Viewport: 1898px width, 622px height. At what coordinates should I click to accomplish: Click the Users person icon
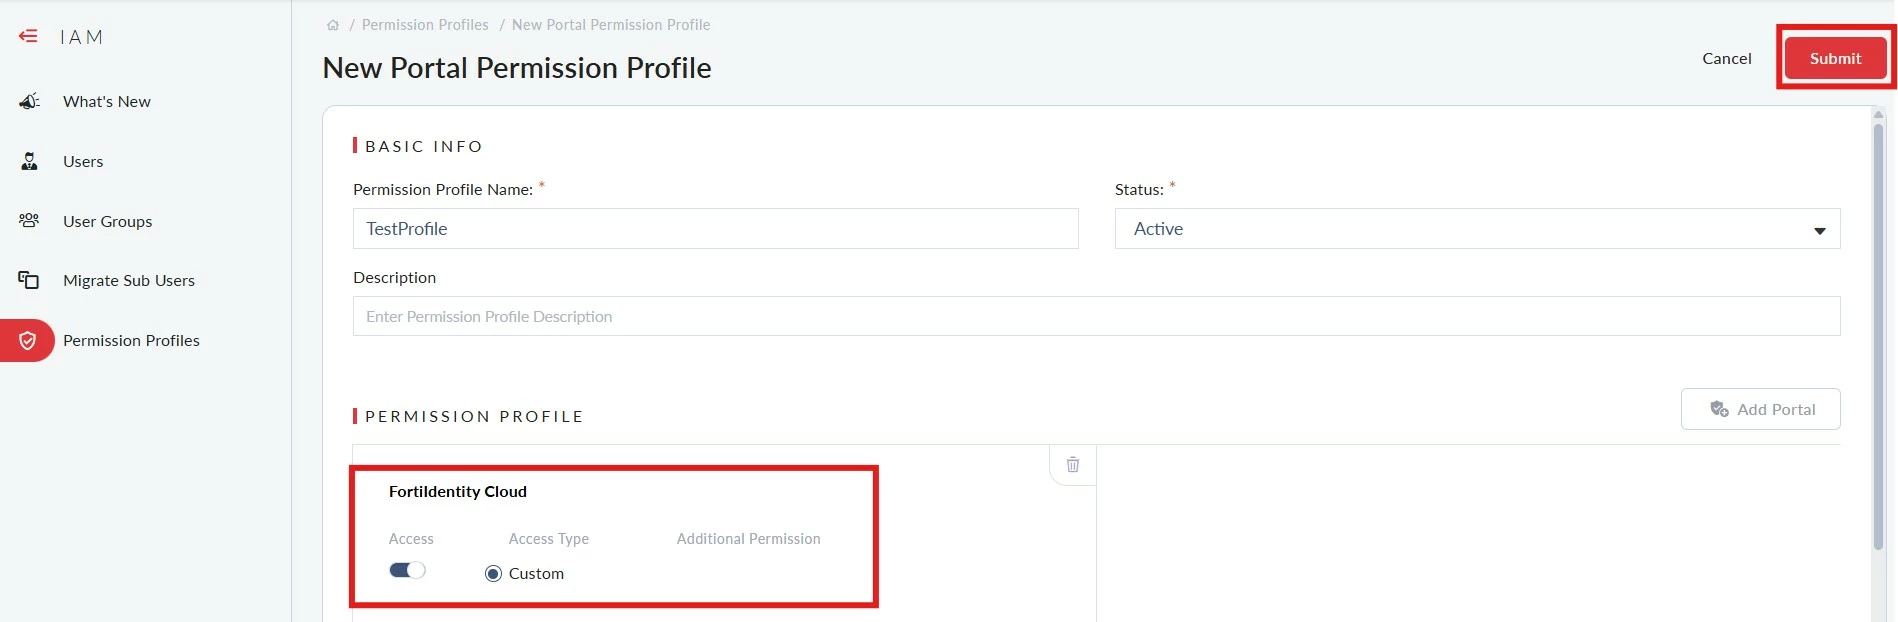tap(29, 161)
